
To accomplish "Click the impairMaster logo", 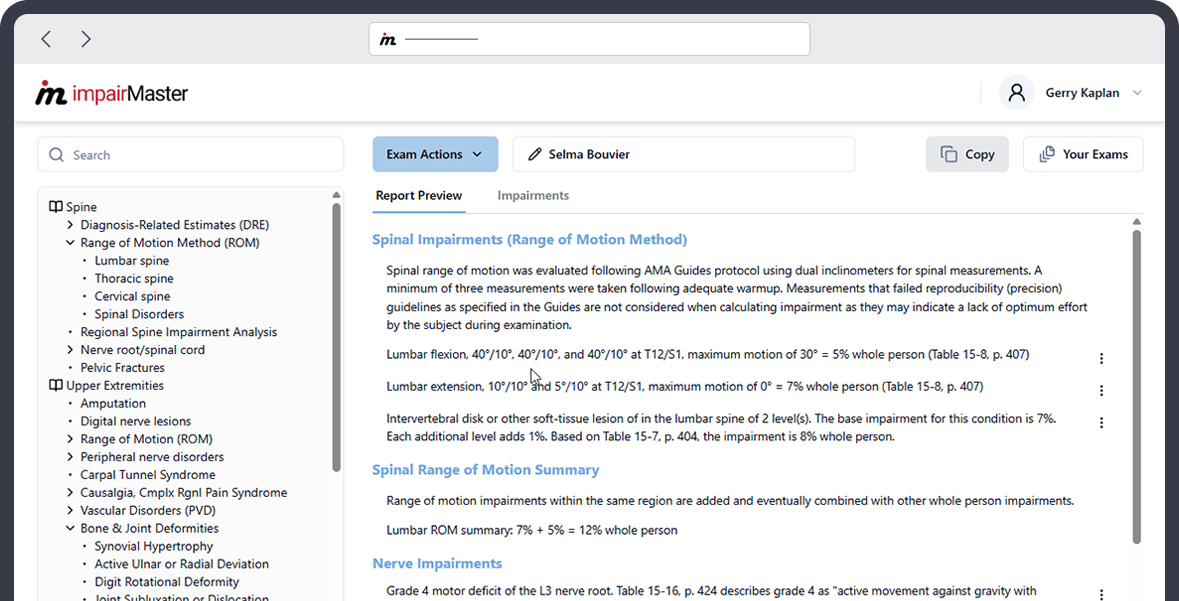I will (111, 94).
